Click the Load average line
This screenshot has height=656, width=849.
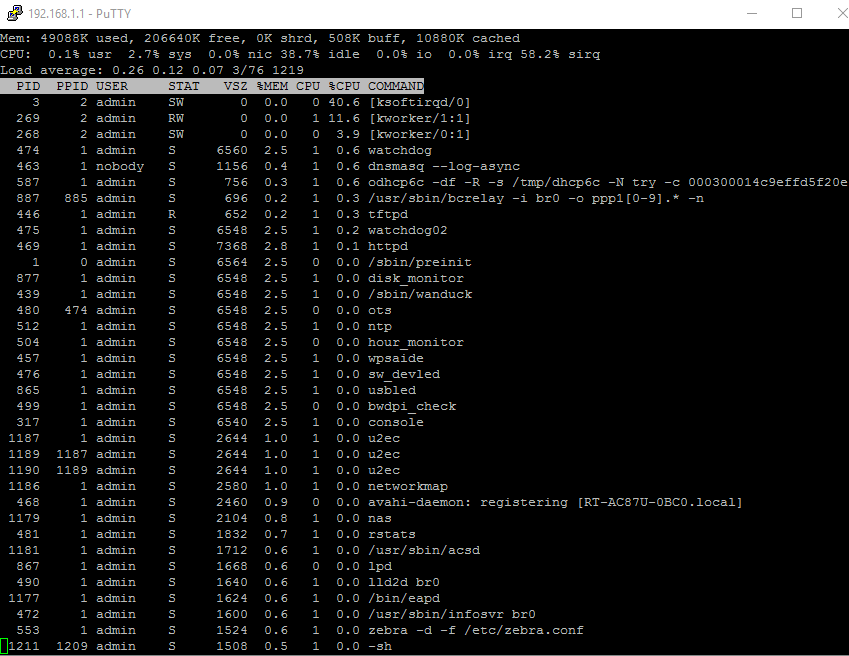click(152, 70)
